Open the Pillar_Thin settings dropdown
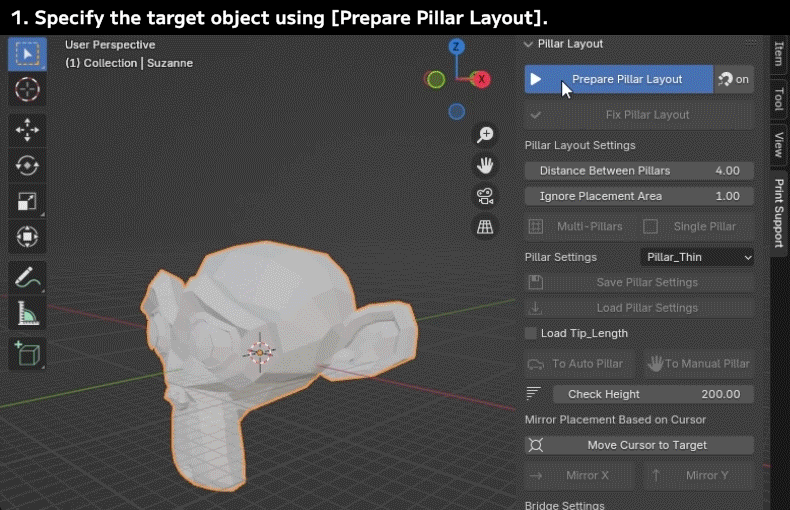This screenshot has height=510, width=790. (697, 257)
